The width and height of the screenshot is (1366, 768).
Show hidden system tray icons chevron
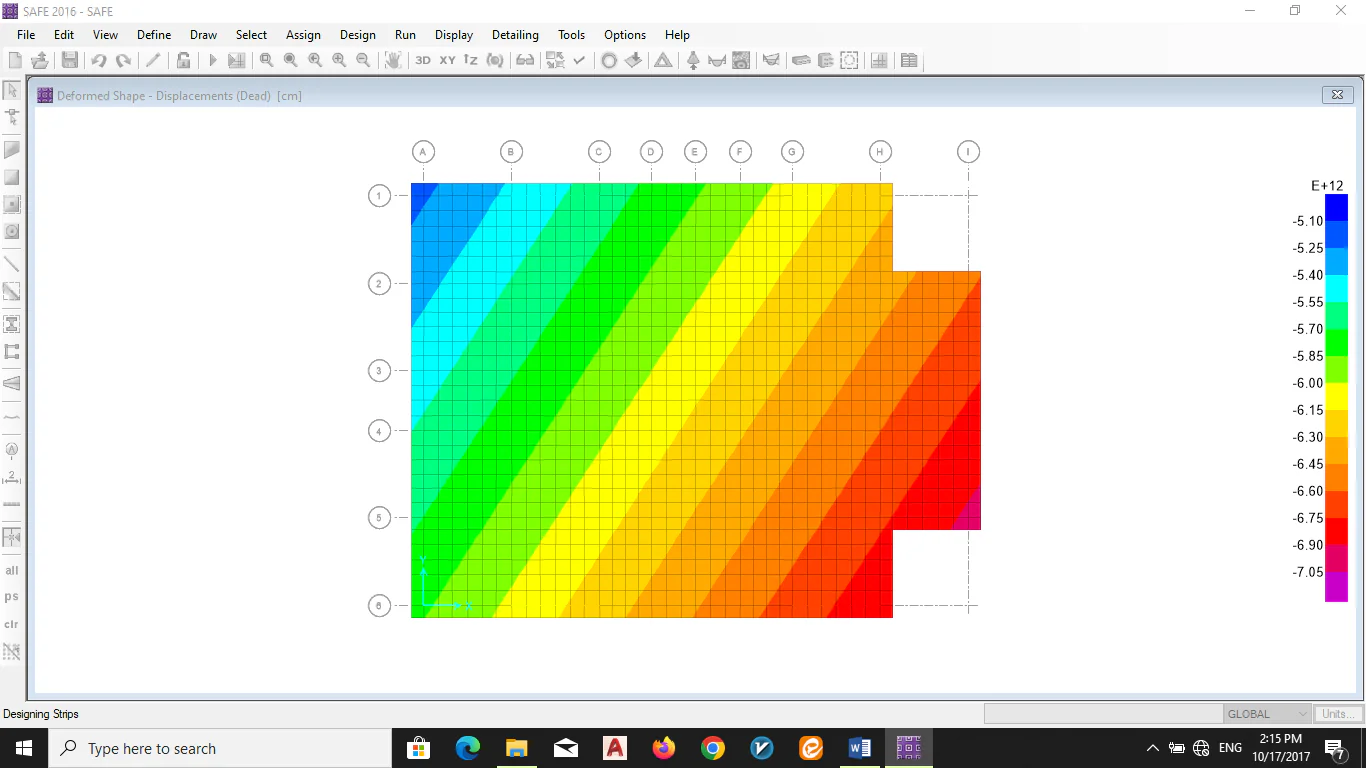[1152, 748]
